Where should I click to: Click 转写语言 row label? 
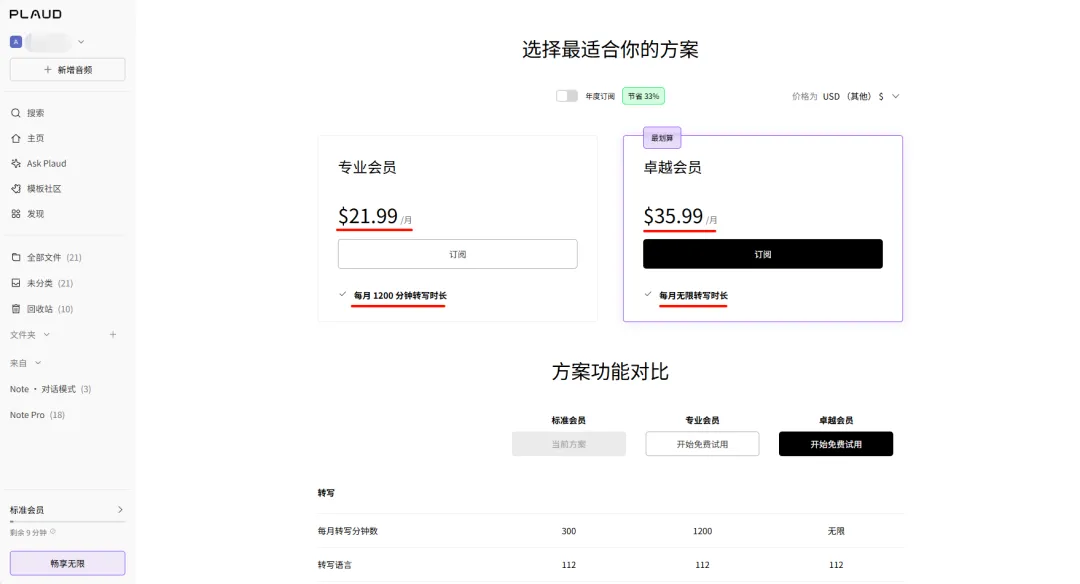click(335, 565)
